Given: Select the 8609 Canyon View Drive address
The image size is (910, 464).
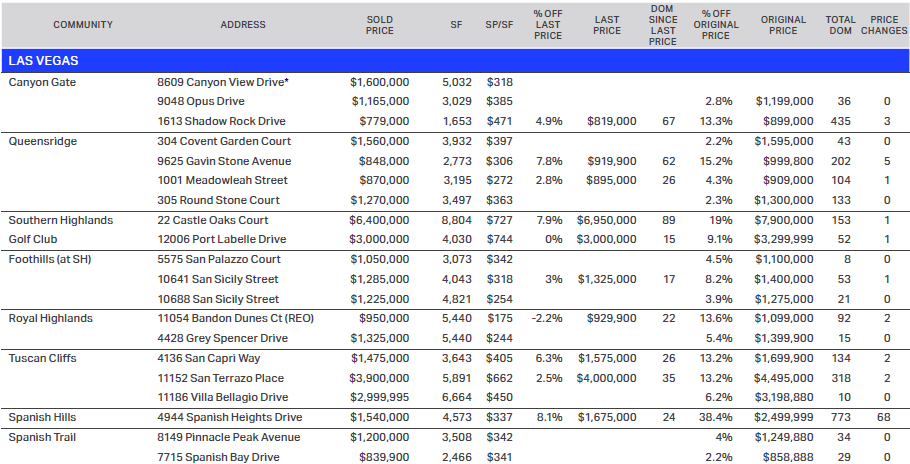Looking at the screenshot, I should coord(223,82).
